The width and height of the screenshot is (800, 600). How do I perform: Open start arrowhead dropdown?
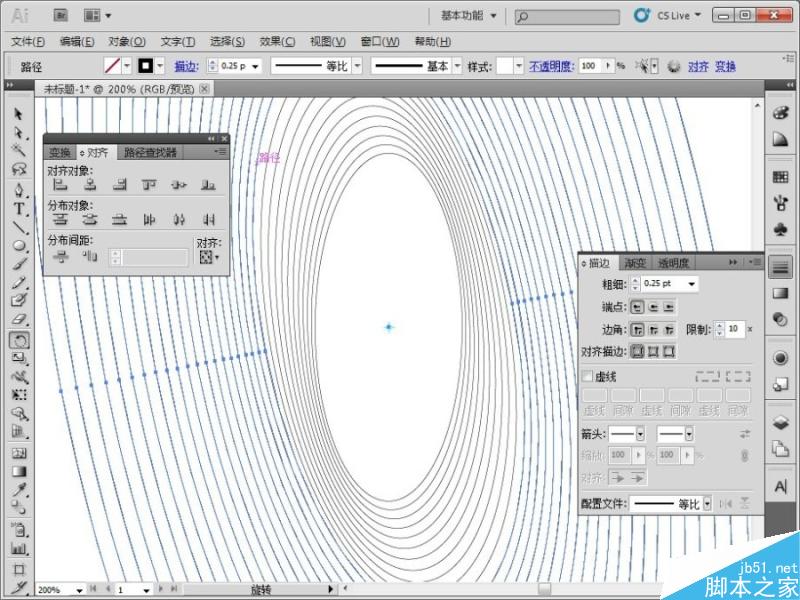640,434
